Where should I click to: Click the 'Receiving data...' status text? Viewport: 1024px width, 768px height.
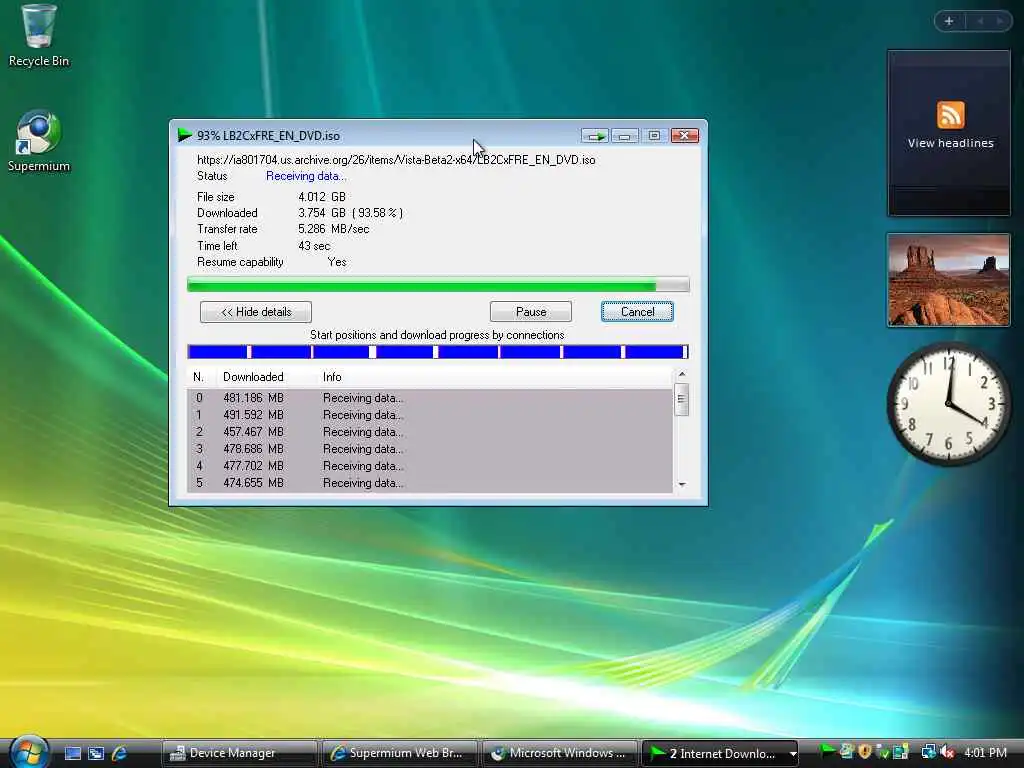pos(306,176)
